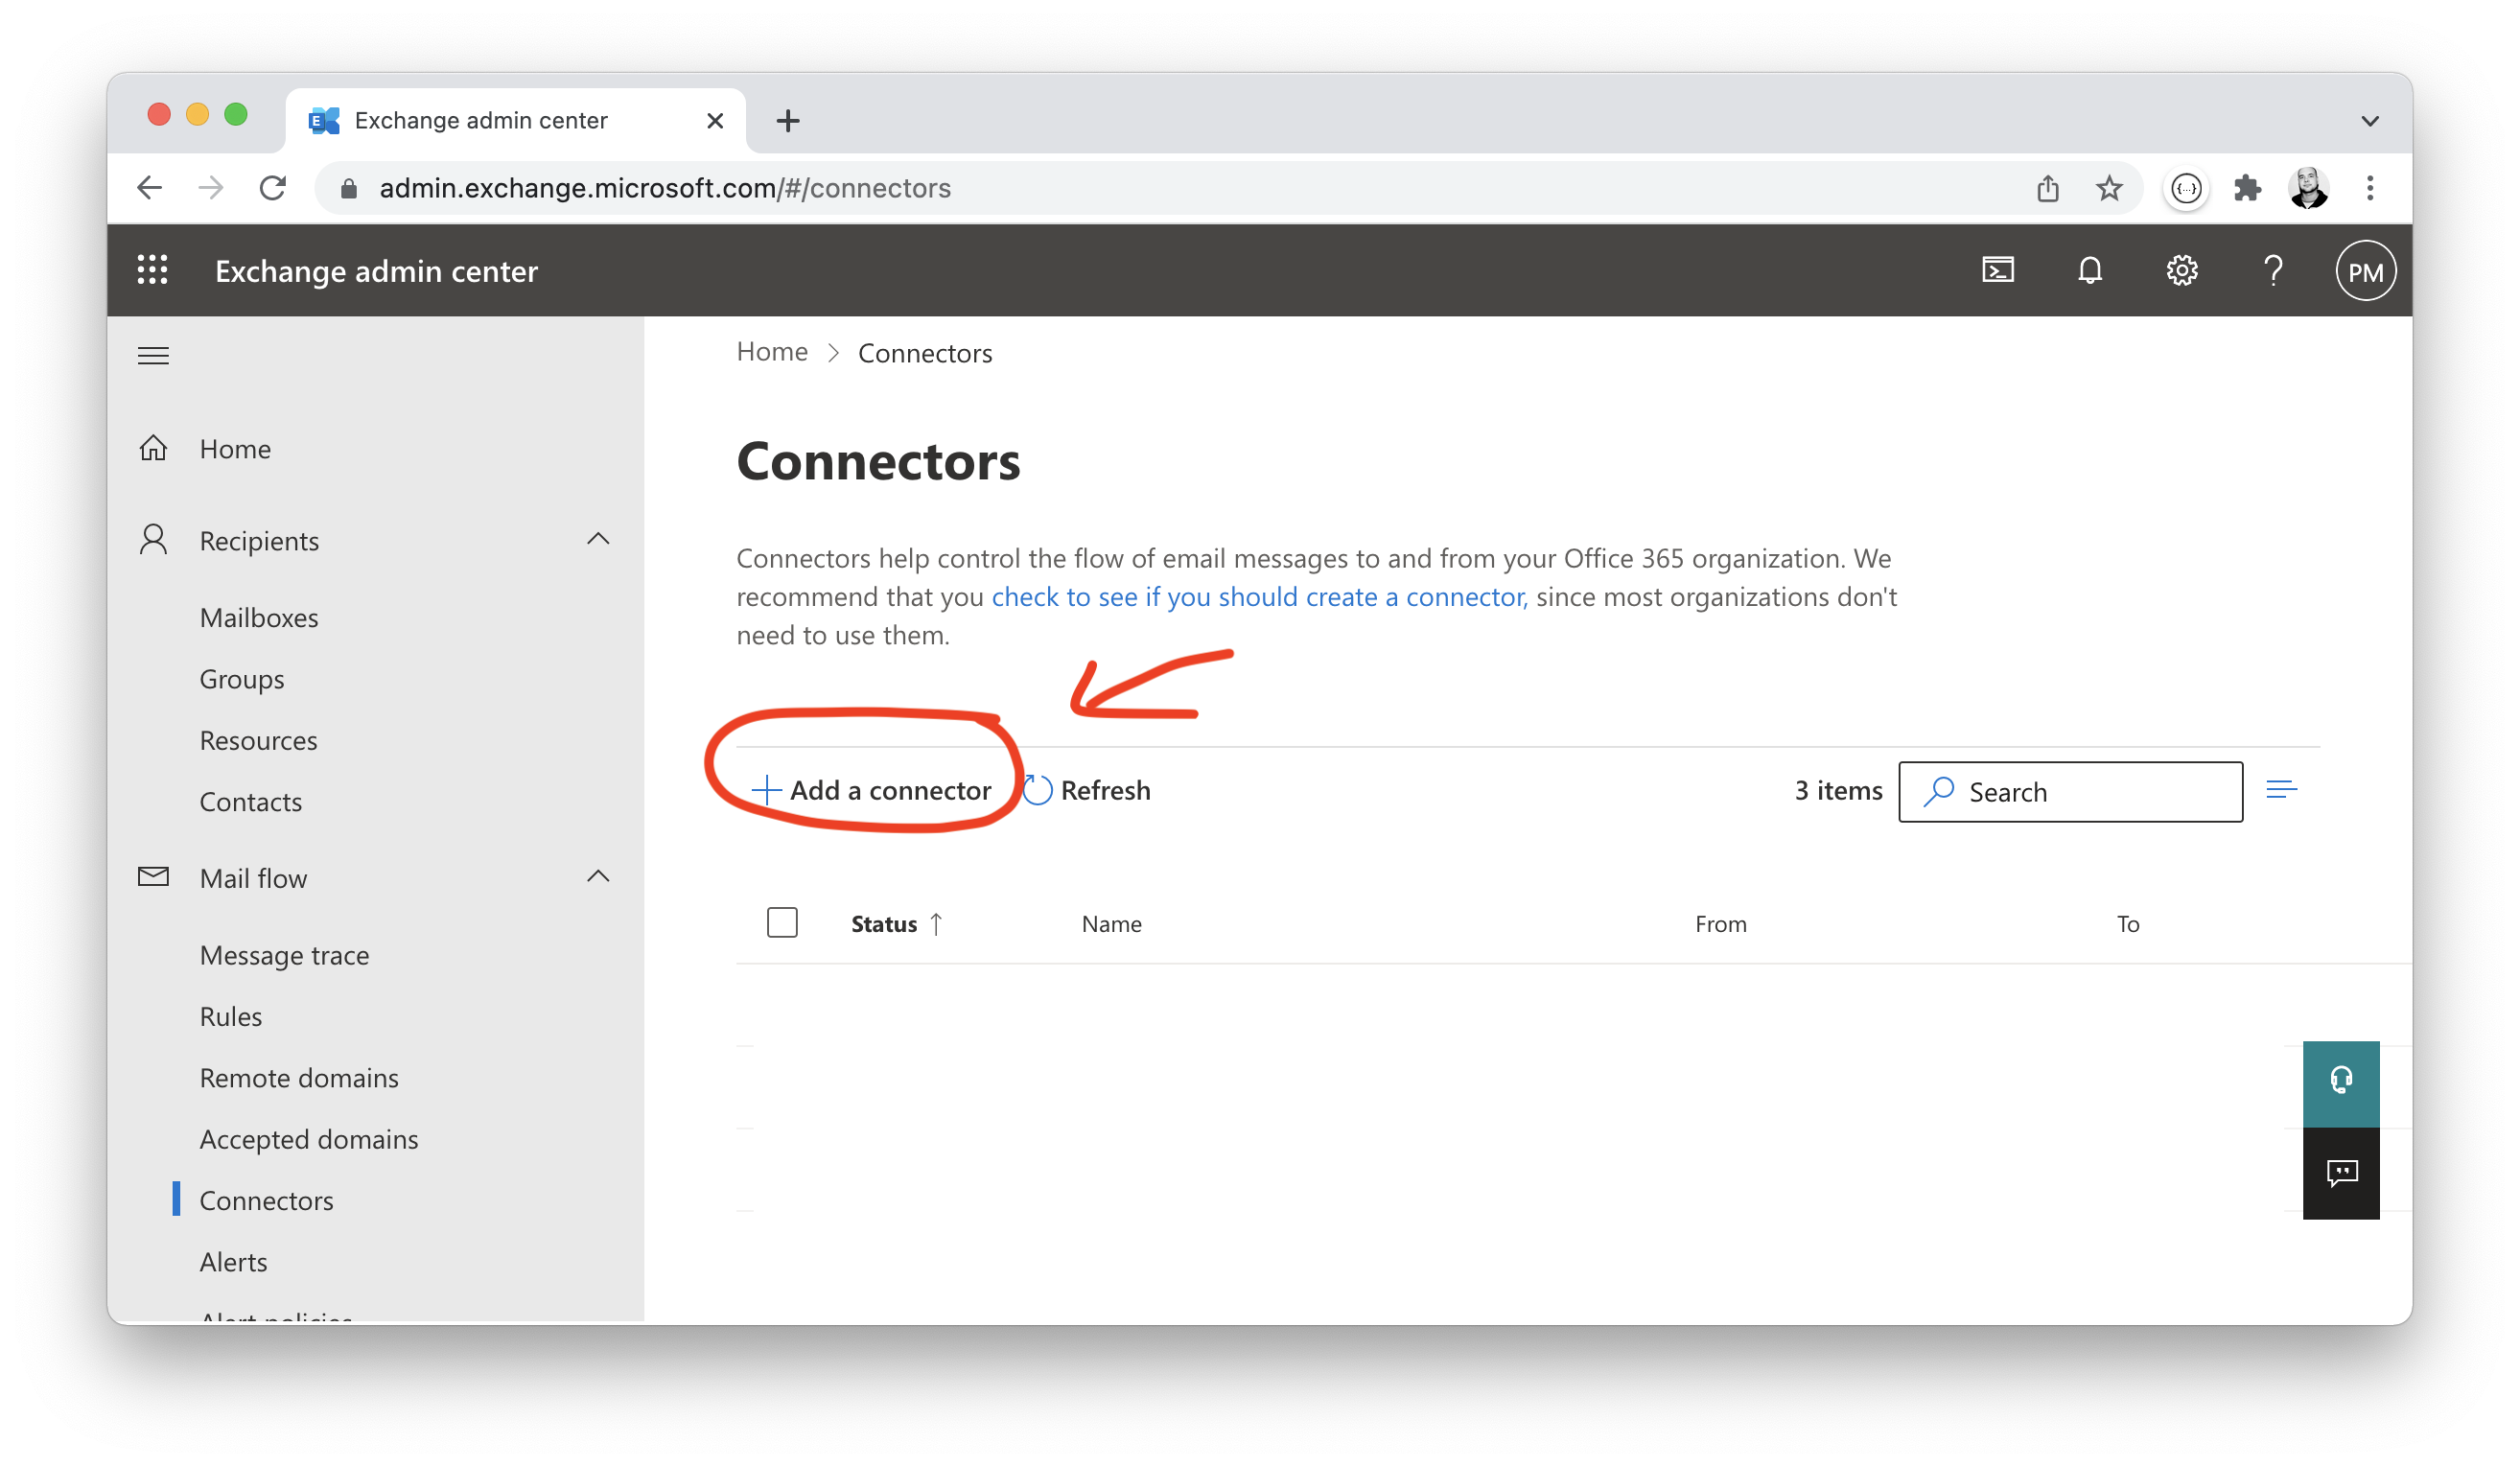Refresh the connectors list
The image size is (2520, 1467).
coord(1086,790)
